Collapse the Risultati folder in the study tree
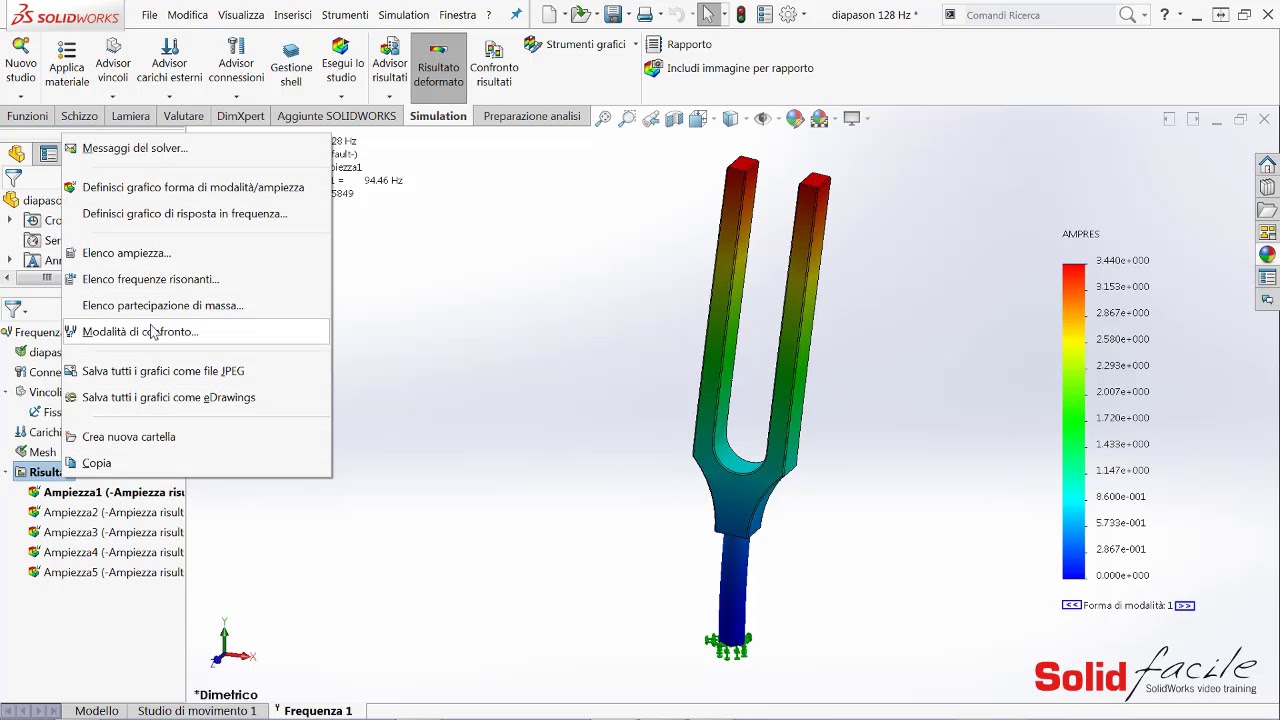 (x=6, y=472)
